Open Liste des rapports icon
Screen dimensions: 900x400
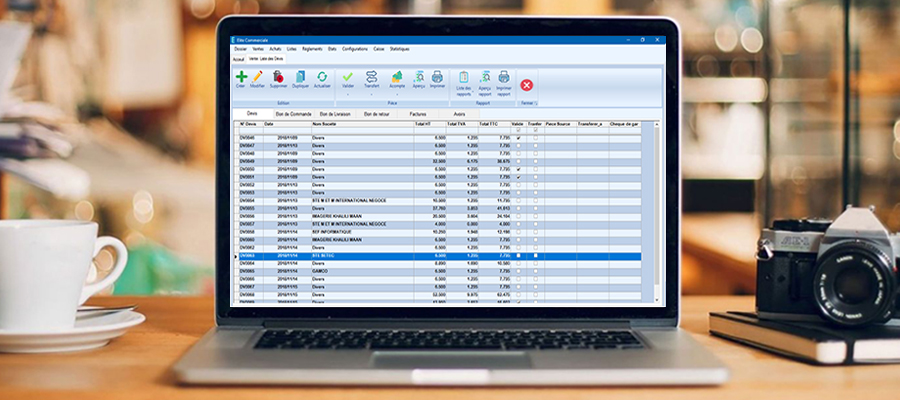coord(463,77)
